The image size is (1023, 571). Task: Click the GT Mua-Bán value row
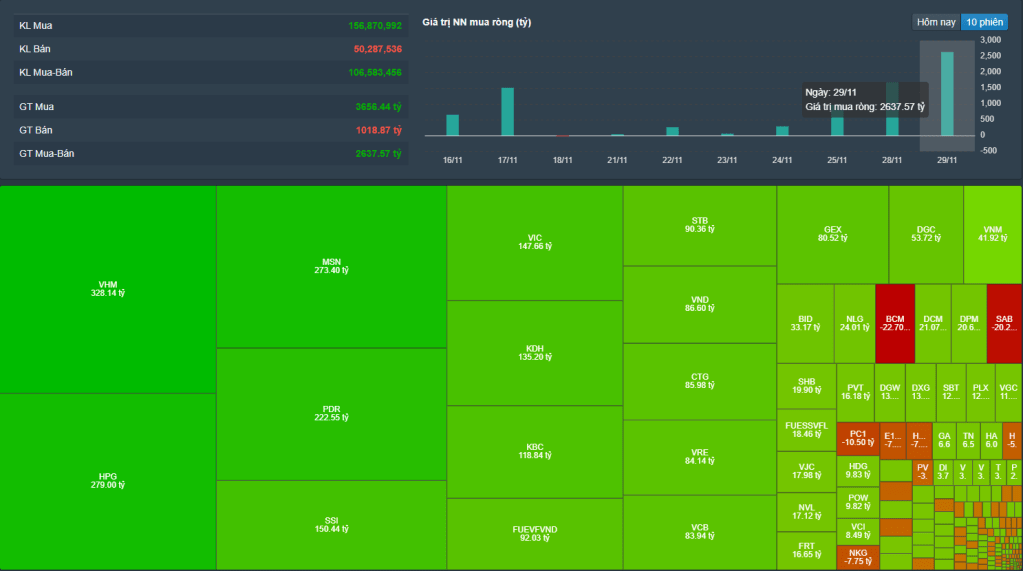(210, 154)
